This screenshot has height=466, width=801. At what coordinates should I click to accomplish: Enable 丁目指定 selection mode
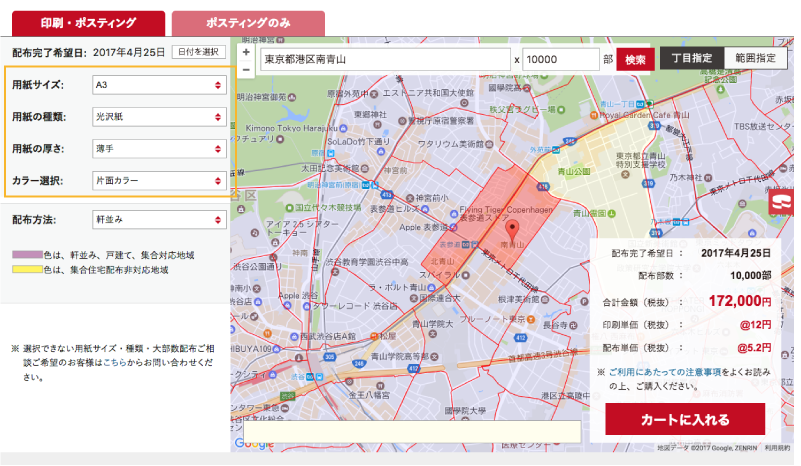click(x=691, y=59)
